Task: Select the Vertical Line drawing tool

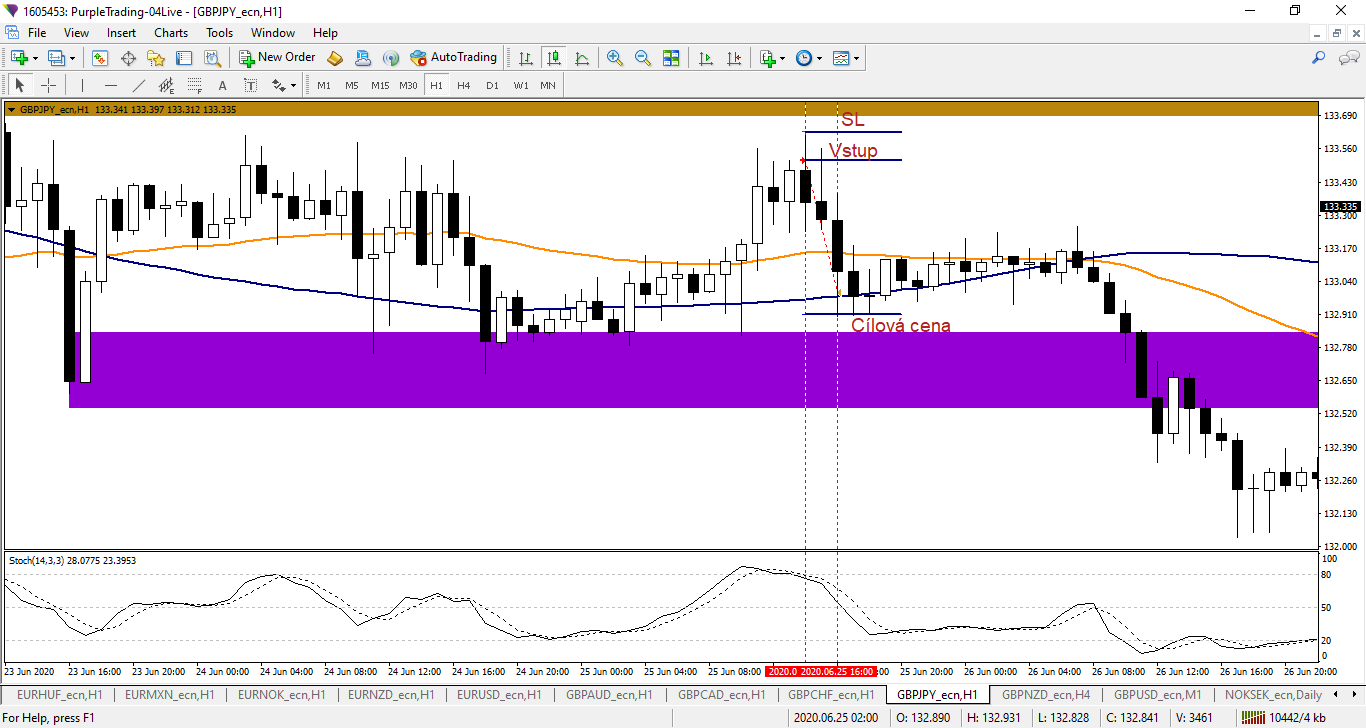Action: point(82,85)
